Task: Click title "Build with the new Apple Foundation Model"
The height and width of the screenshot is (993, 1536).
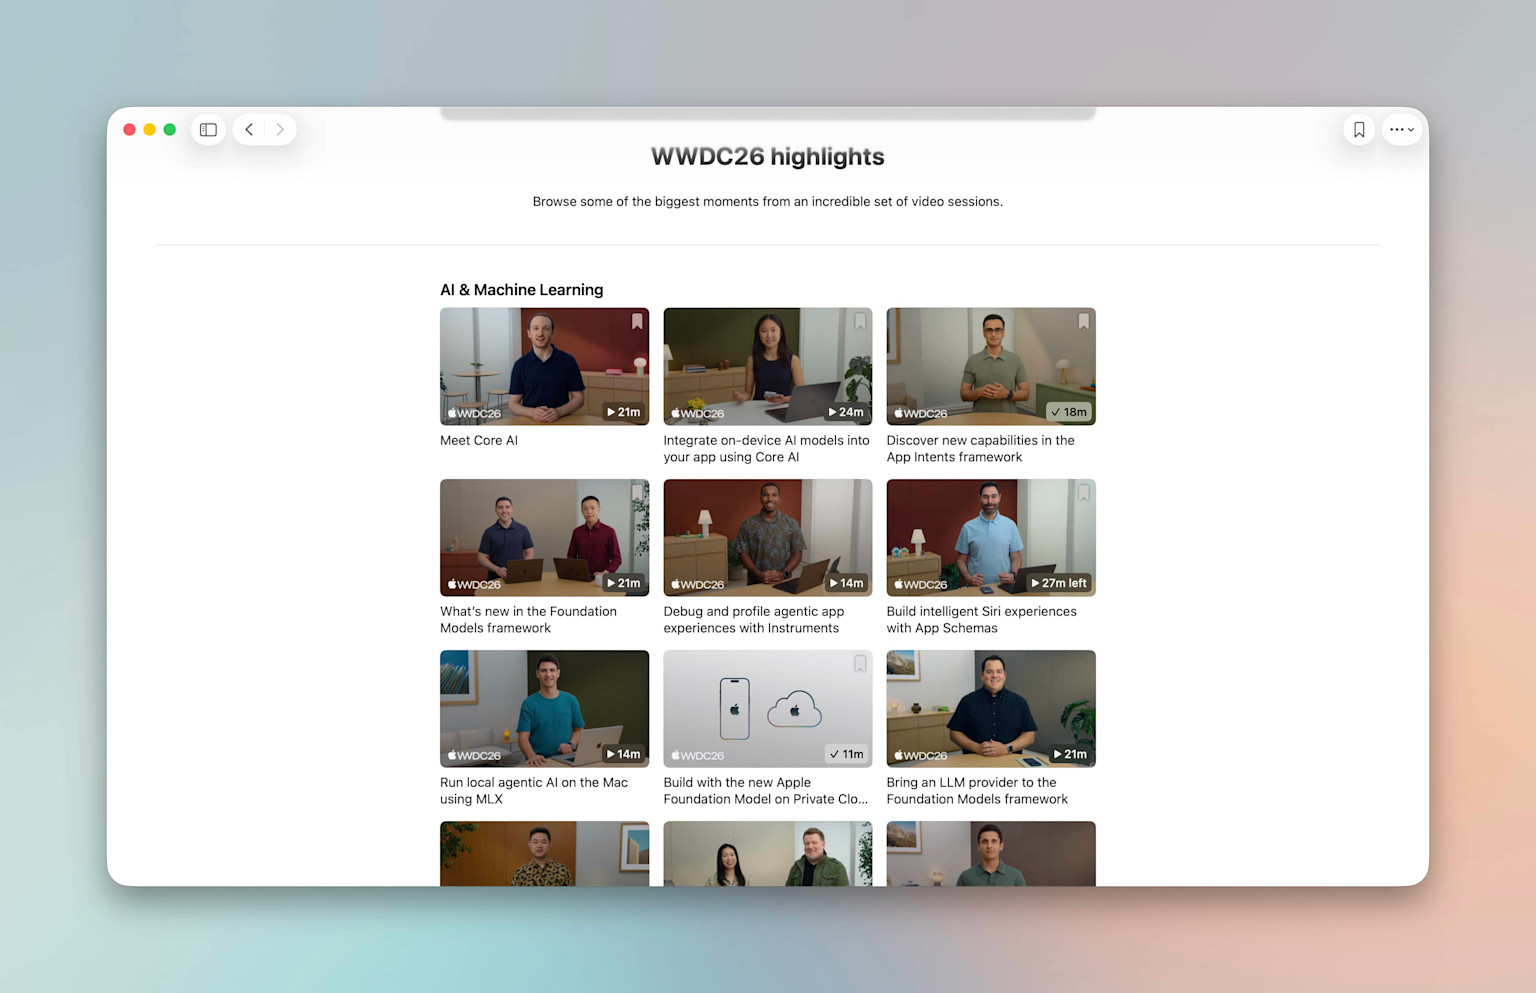Action: coord(766,790)
